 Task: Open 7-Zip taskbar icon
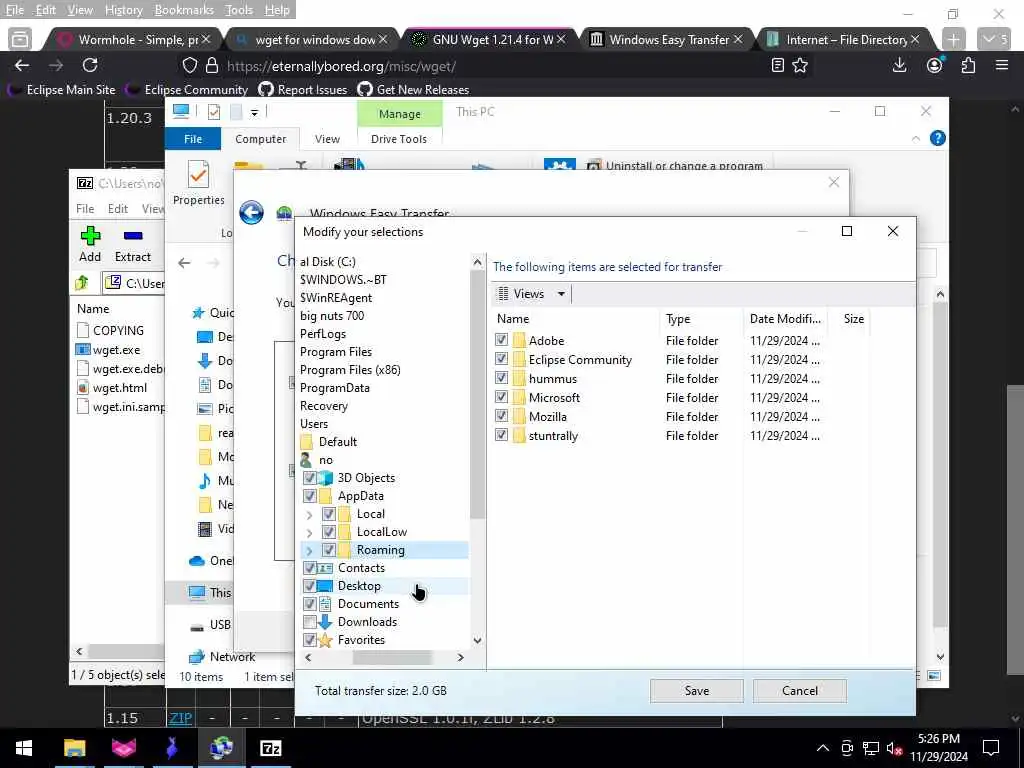click(x=270, y=748)
